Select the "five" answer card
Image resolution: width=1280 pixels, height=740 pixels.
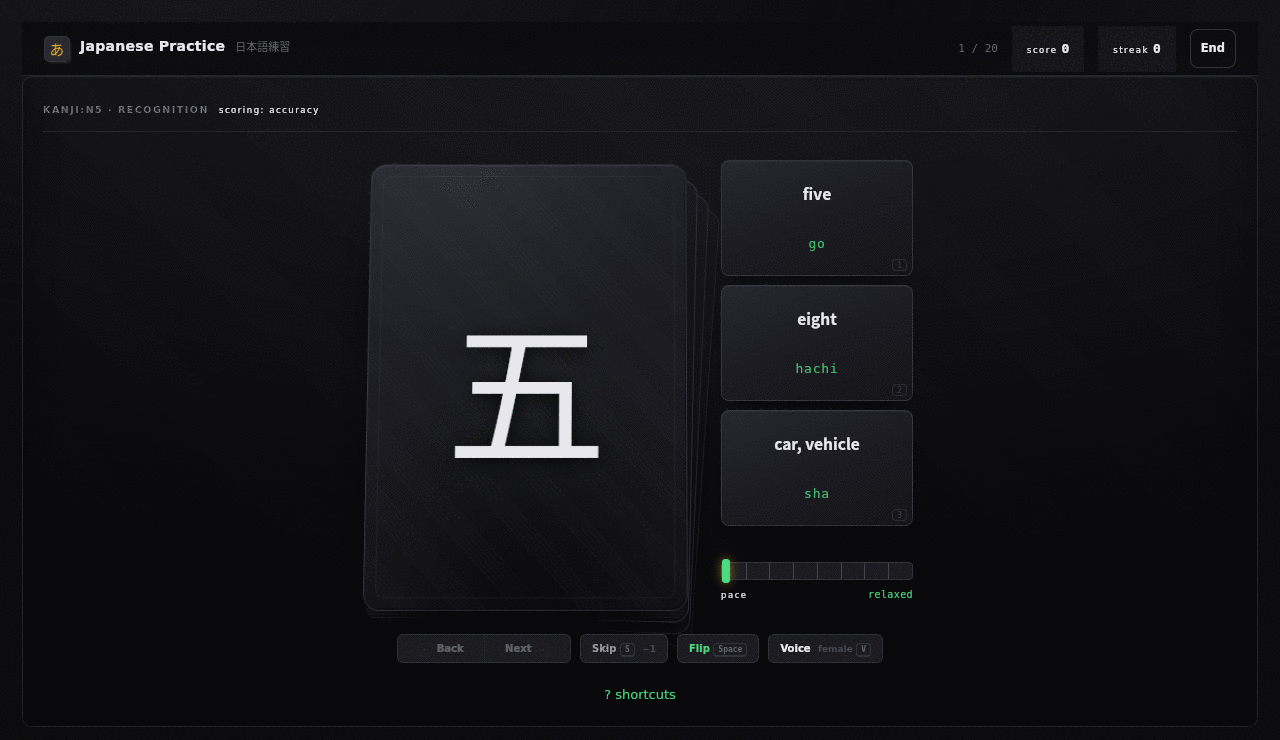[817, 218]
